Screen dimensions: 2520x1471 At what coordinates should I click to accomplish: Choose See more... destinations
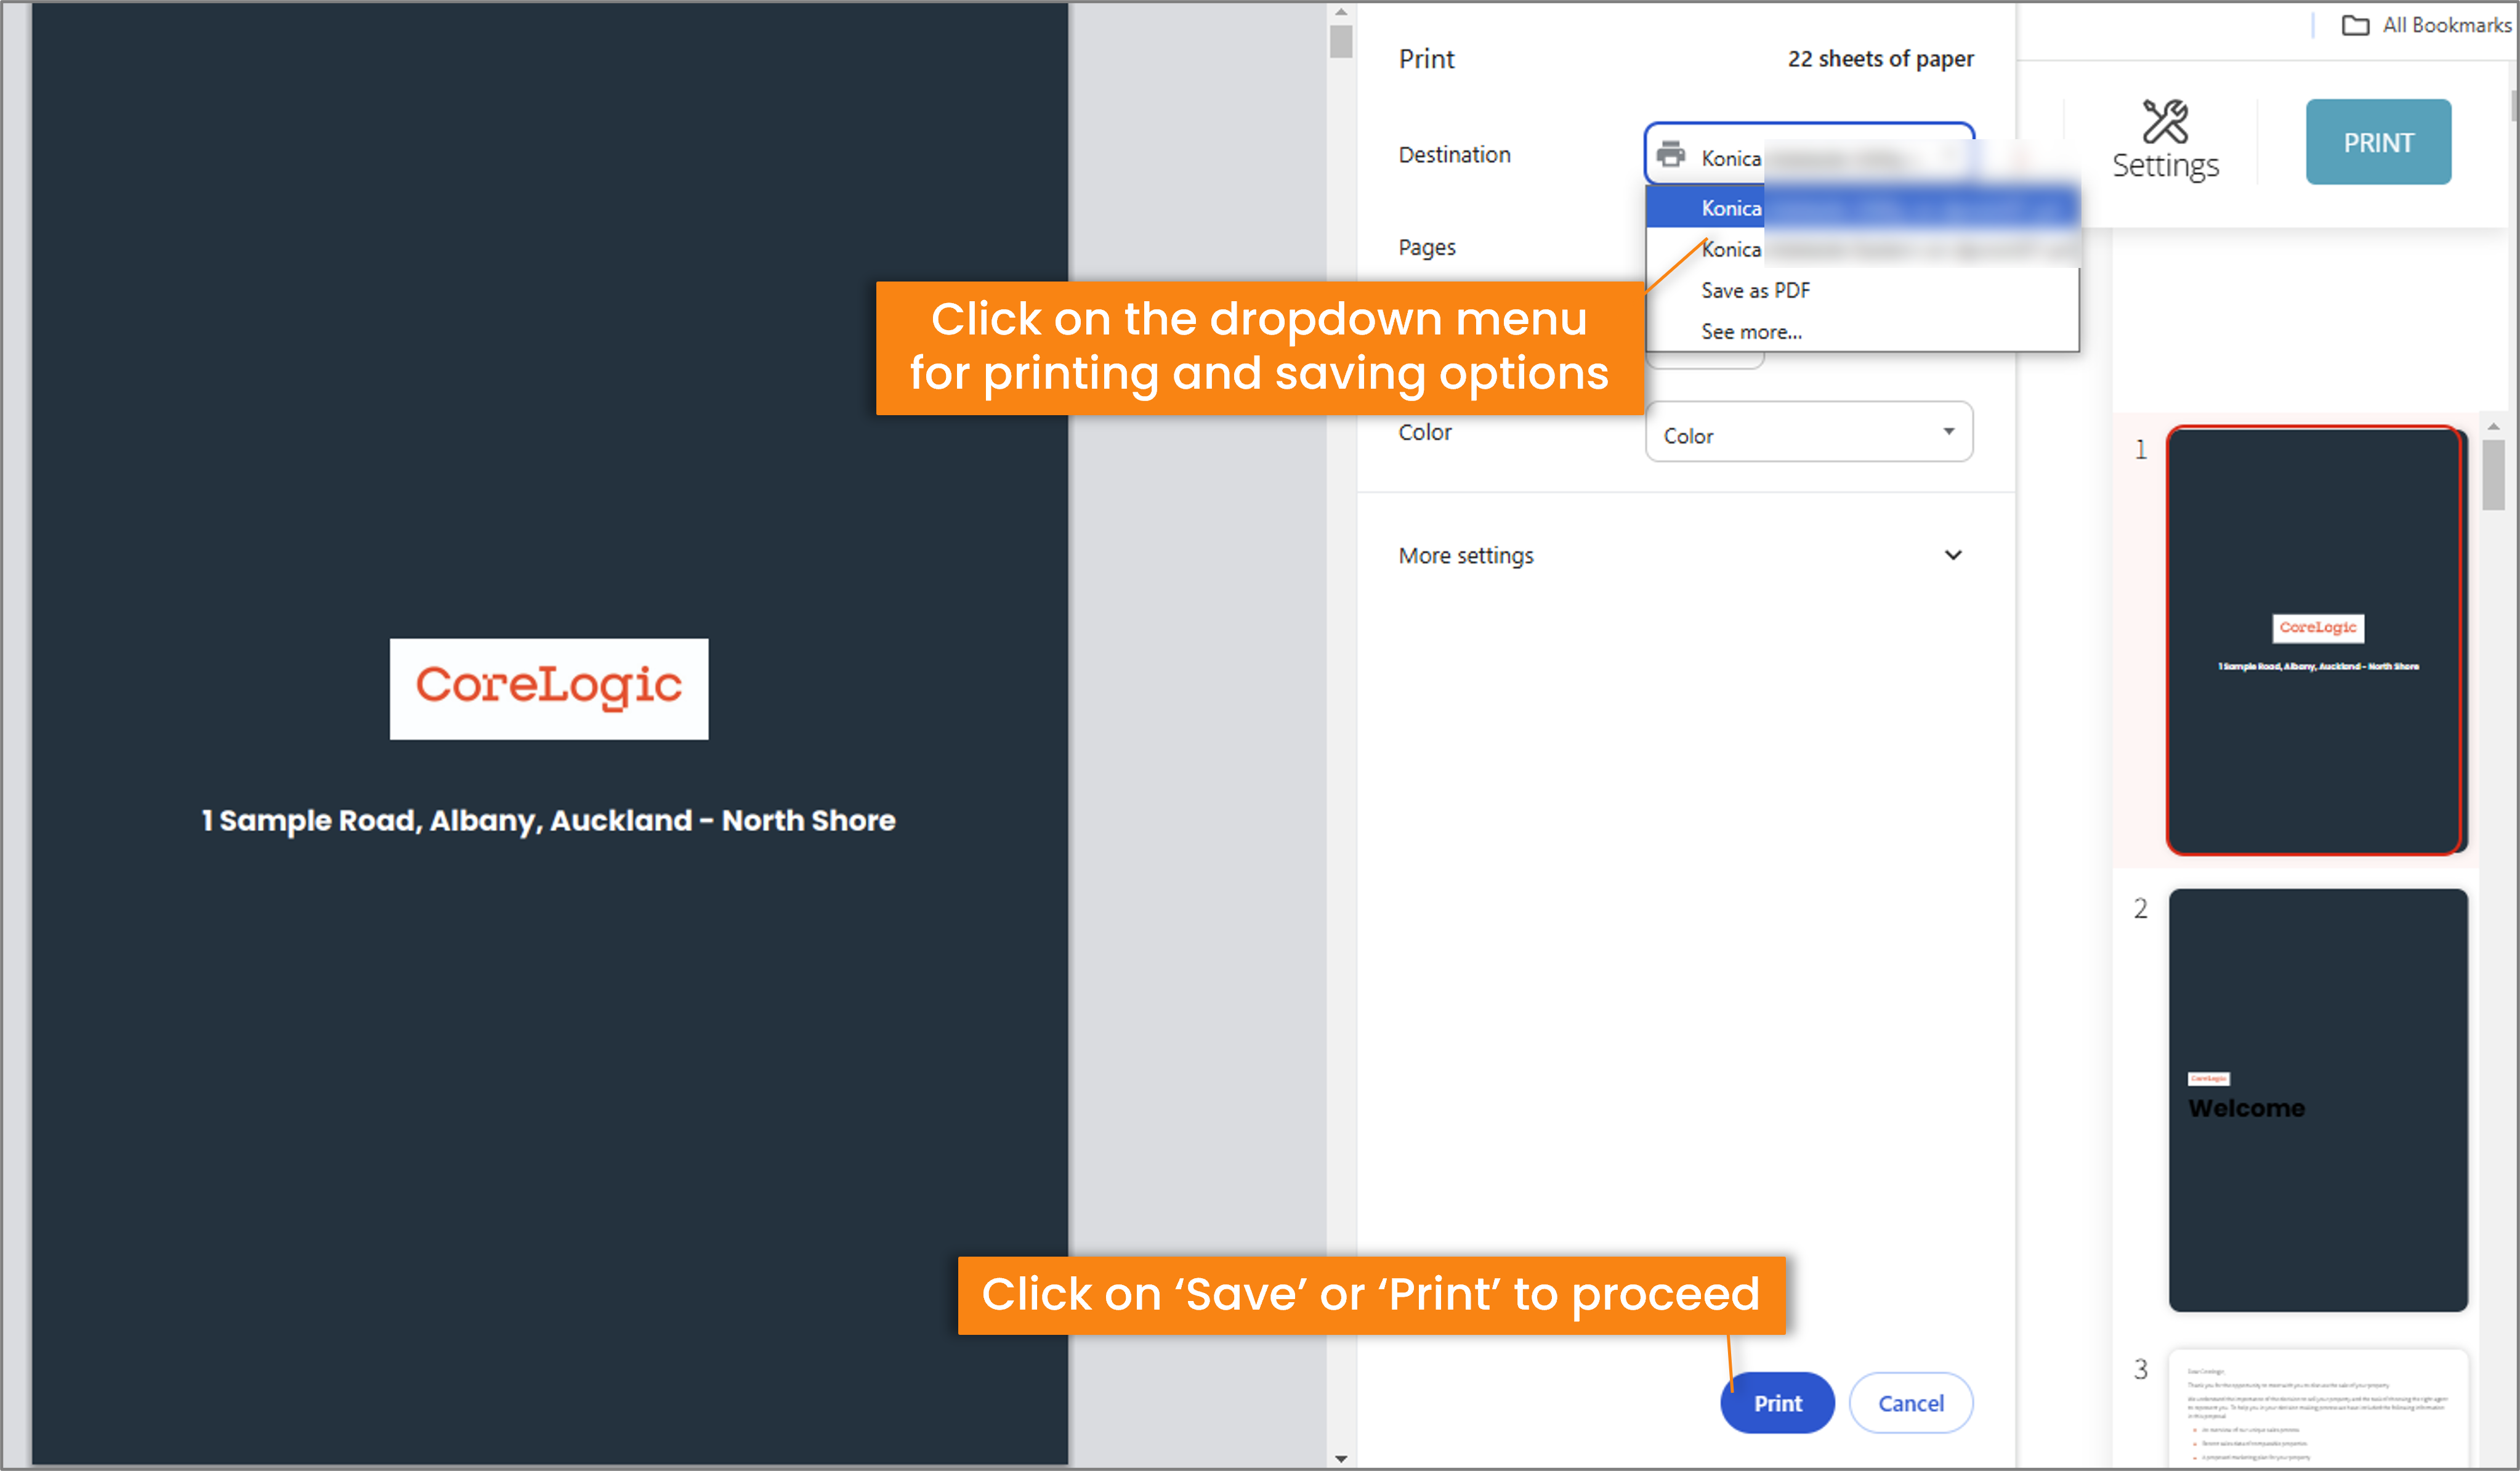click(x=1862, y=331)
